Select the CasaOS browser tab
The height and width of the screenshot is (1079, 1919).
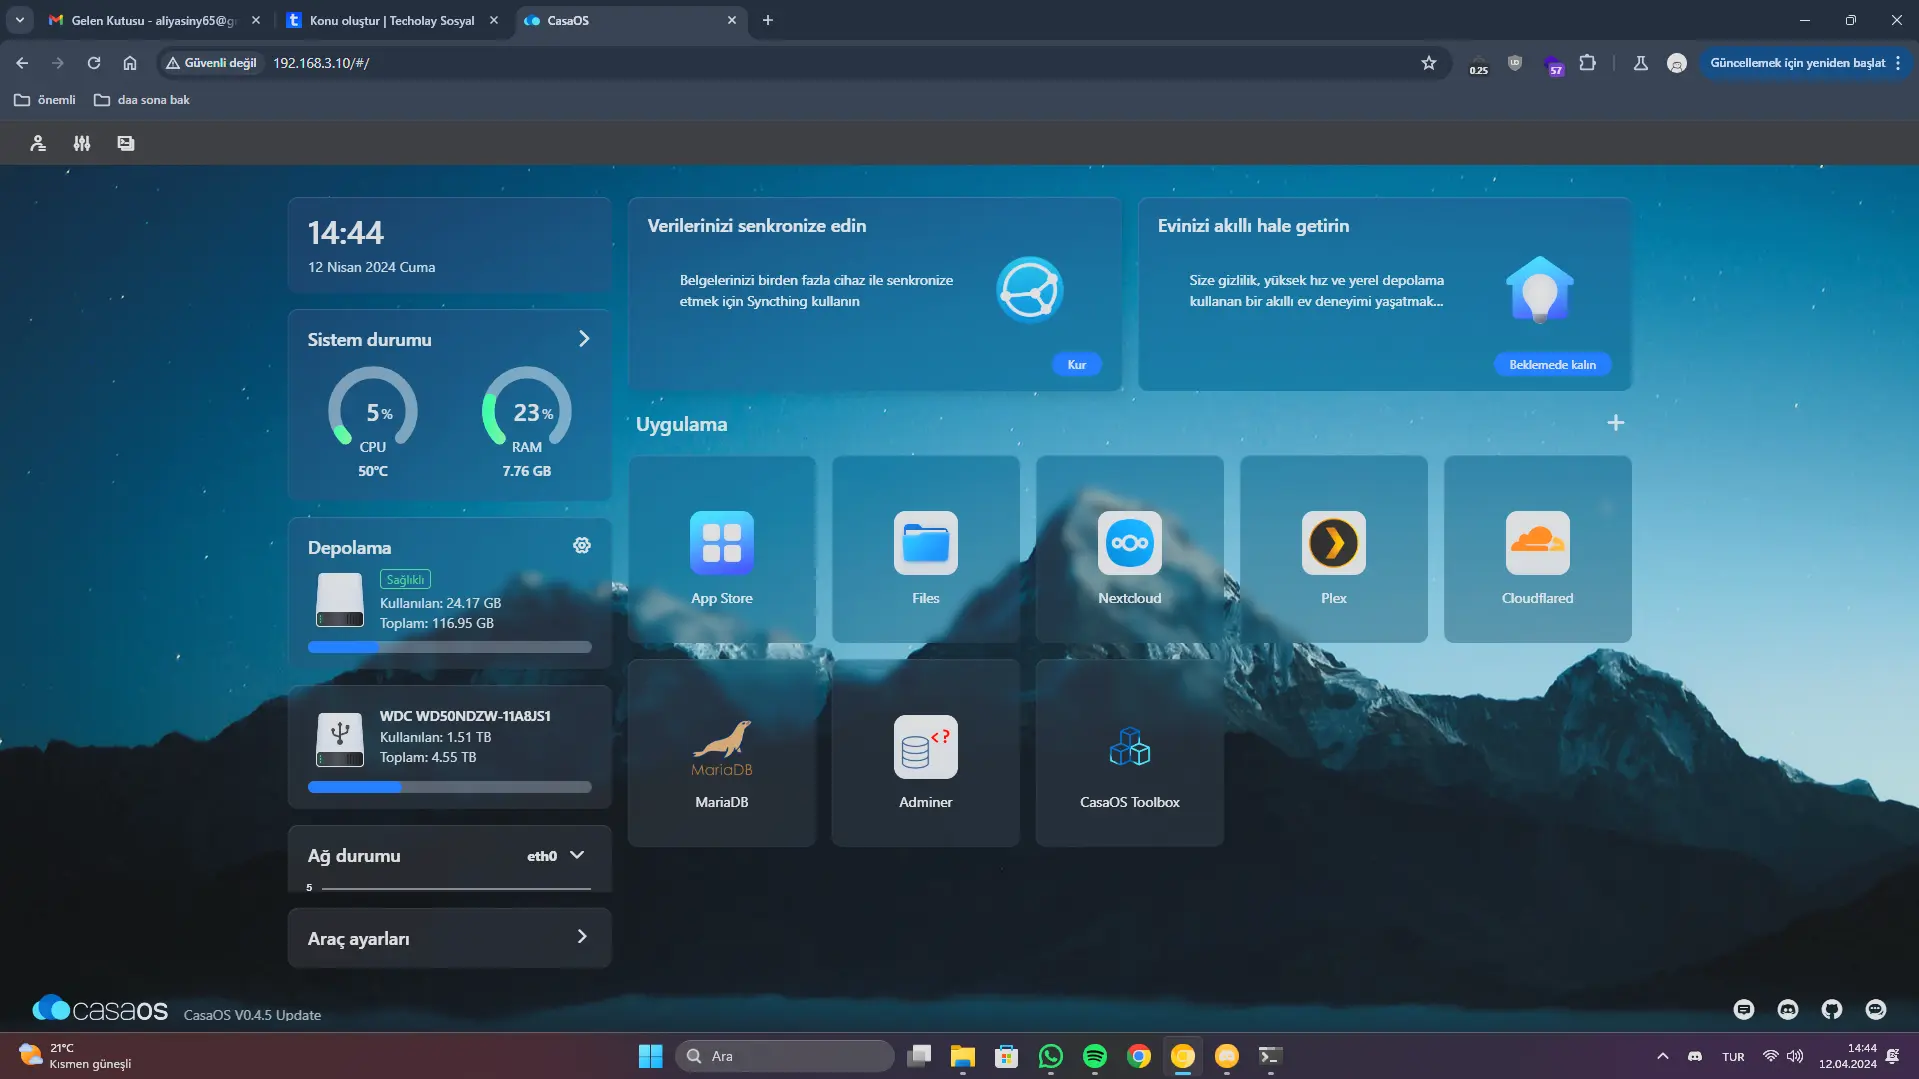click(631, 20)
